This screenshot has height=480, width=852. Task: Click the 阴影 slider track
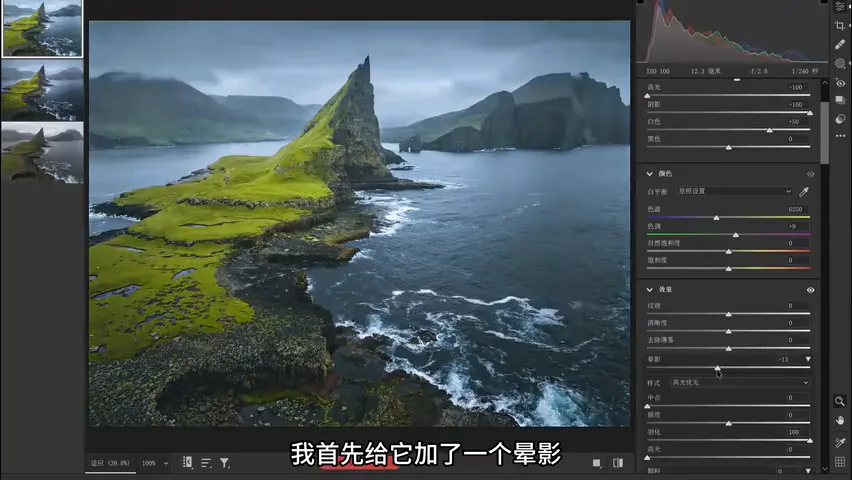(729, 113)
